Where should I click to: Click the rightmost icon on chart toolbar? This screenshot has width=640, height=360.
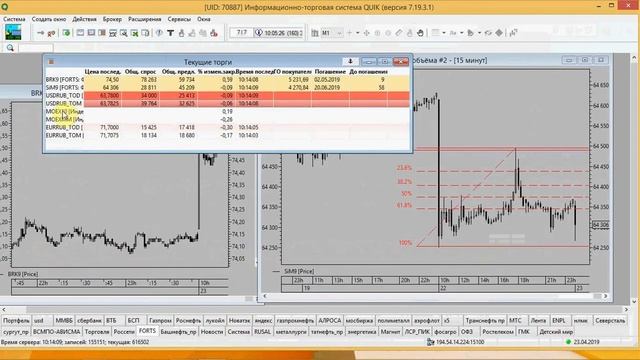click(x=513, y=33)
